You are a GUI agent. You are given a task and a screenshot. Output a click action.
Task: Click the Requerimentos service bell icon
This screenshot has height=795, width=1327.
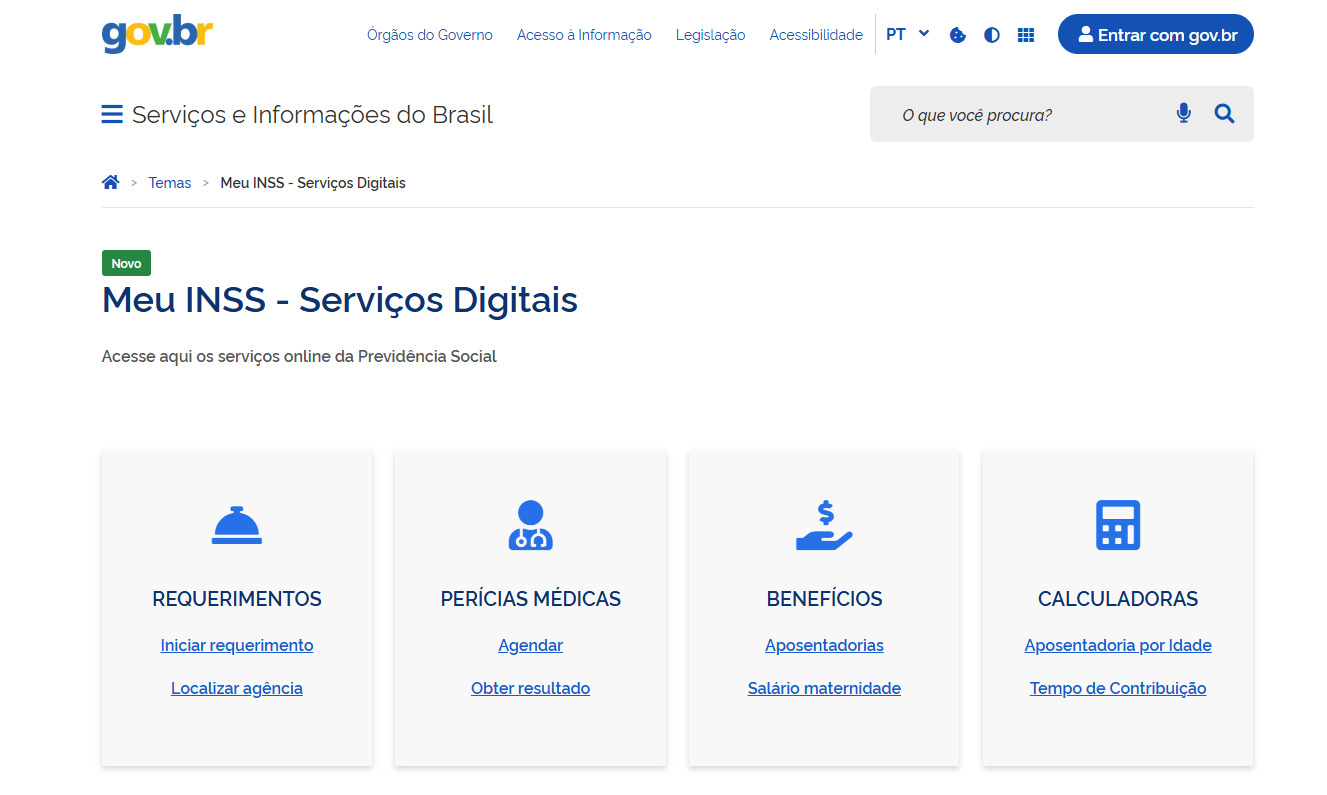pos(237,525)
